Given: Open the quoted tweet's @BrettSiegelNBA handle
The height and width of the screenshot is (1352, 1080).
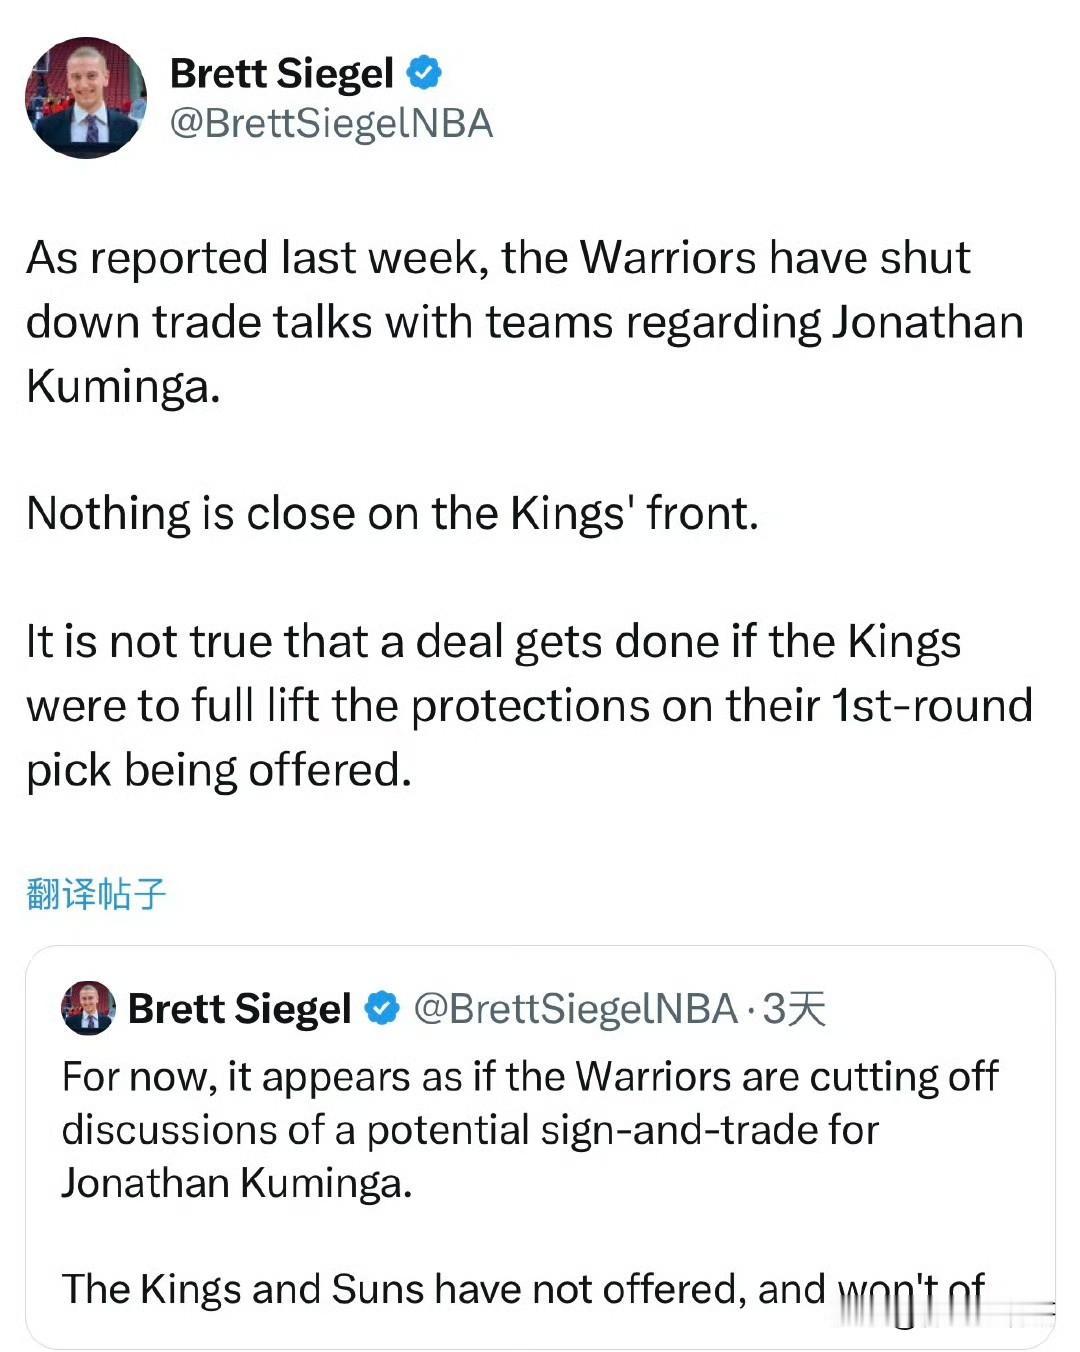Looking at the screenshot, I should [x=576, y=1009].
